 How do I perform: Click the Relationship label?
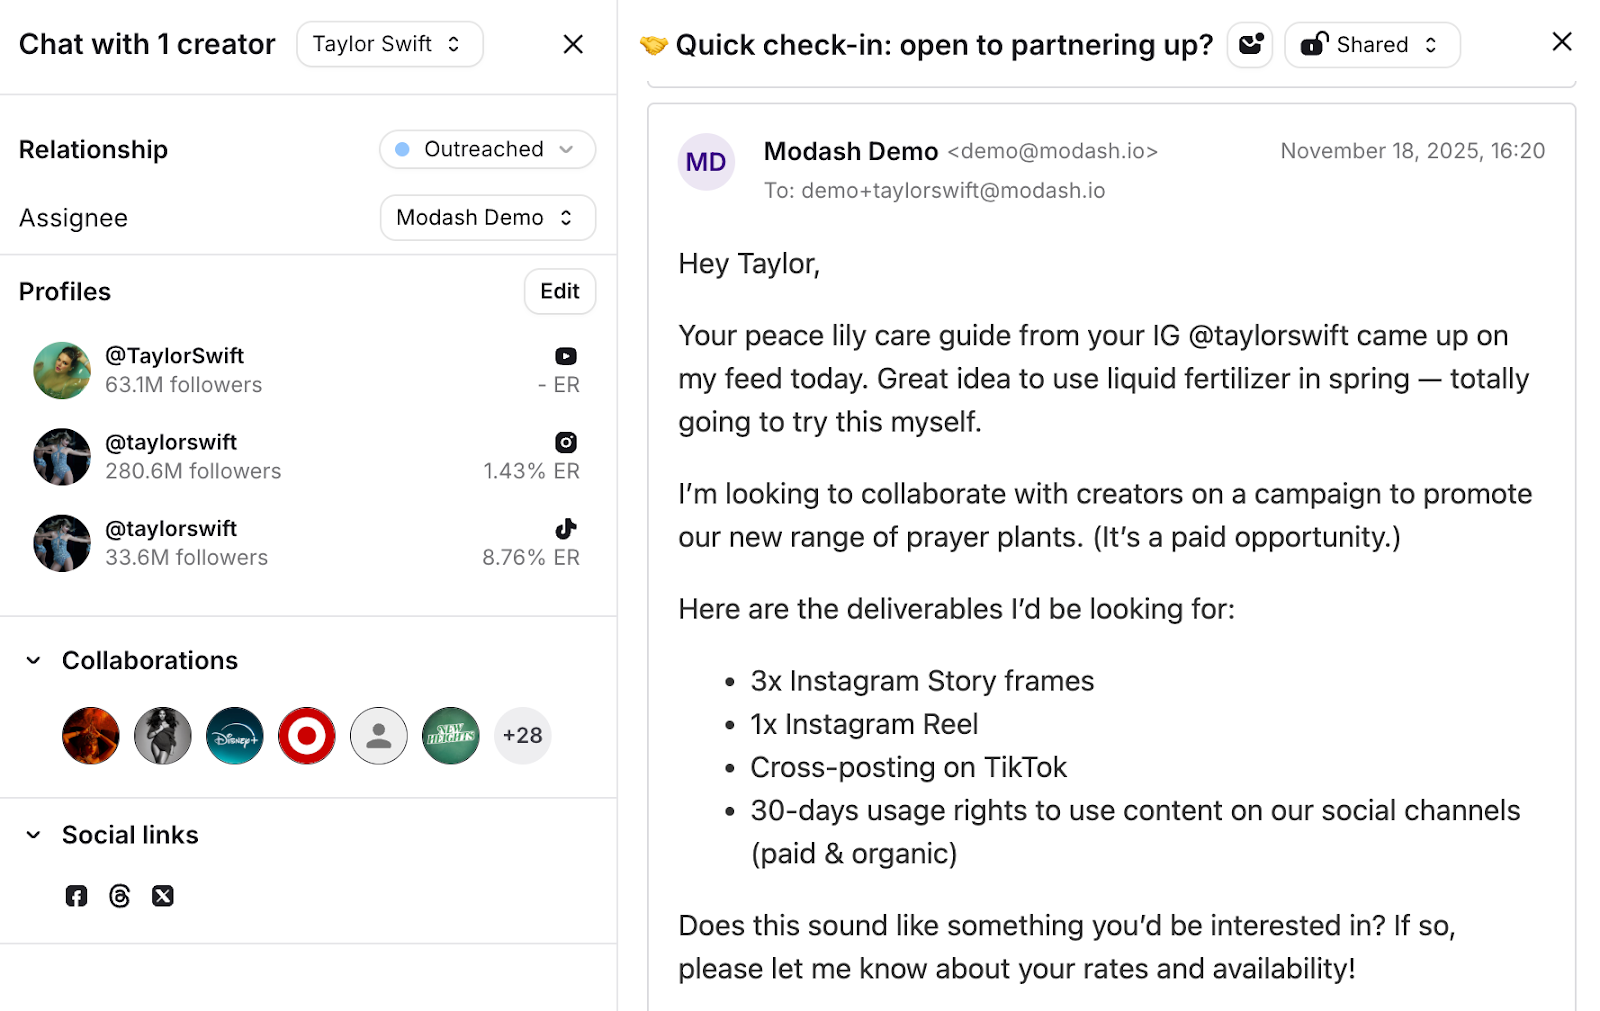pyautogui.click(x=94, y=150)
